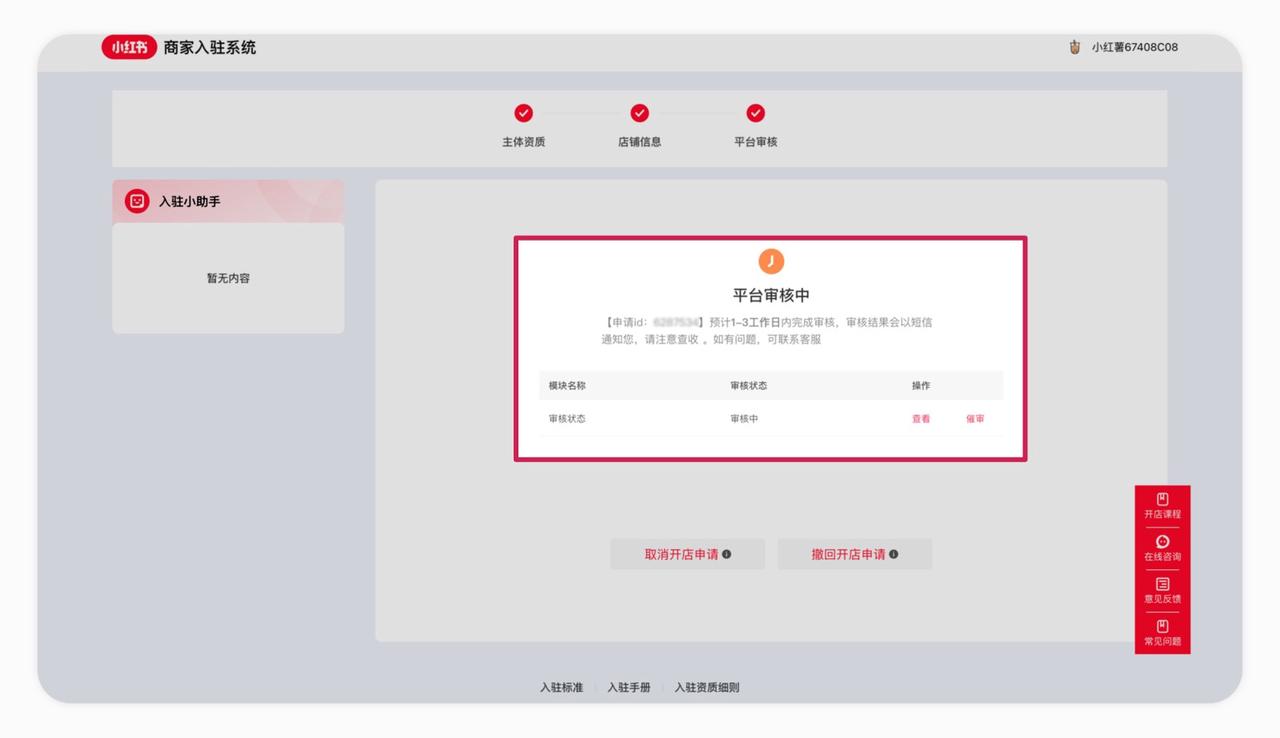The image size is (1280, 738).
Task: Open 常见问题 from the red sidebar
Action: click(1162, 632)
